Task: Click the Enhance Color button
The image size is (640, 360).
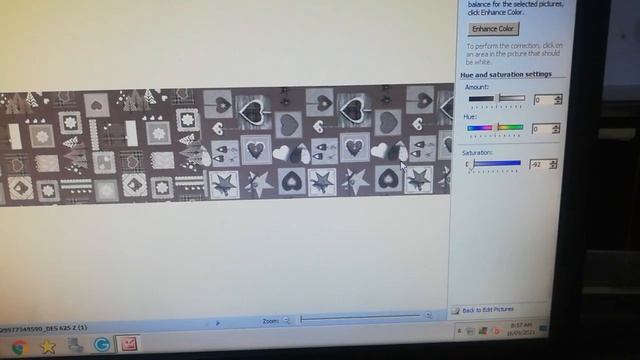Action: point(493,29)
